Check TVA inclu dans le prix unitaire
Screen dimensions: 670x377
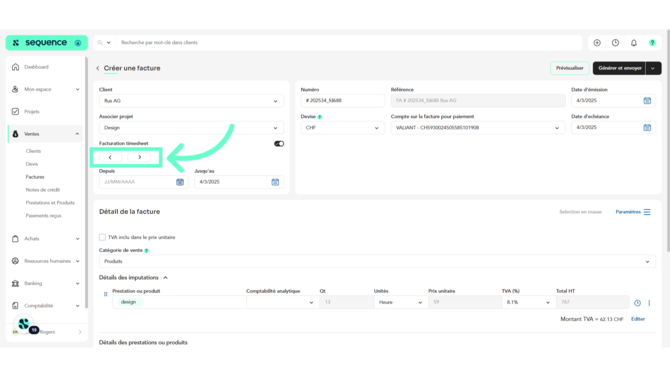point(102,237)
